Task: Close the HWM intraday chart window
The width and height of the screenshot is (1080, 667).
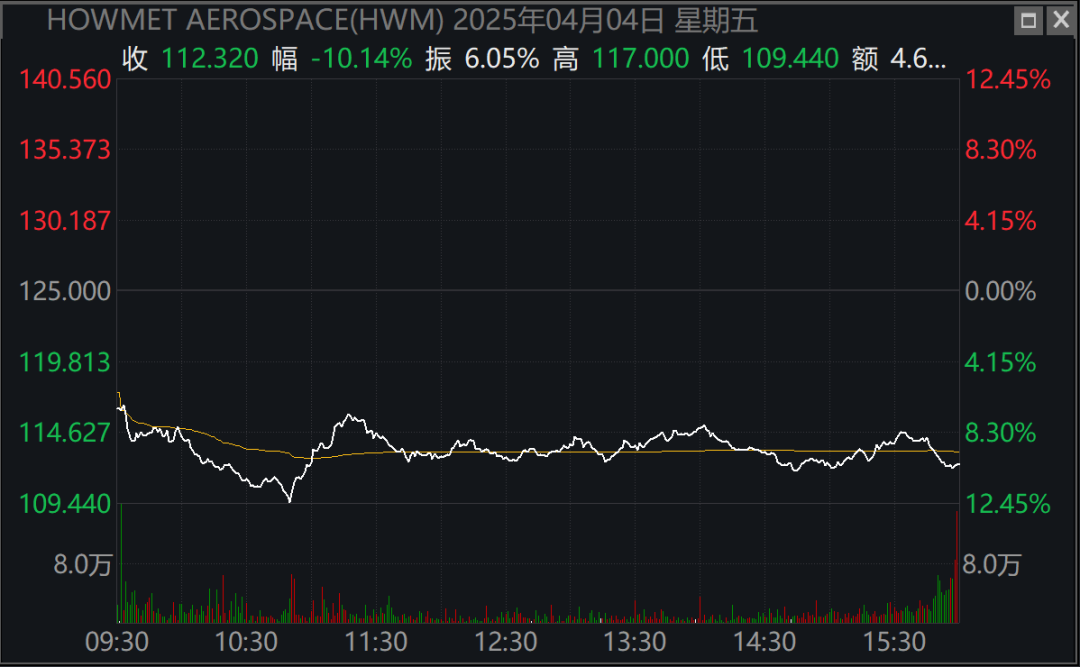Action: pos(1061,21)
